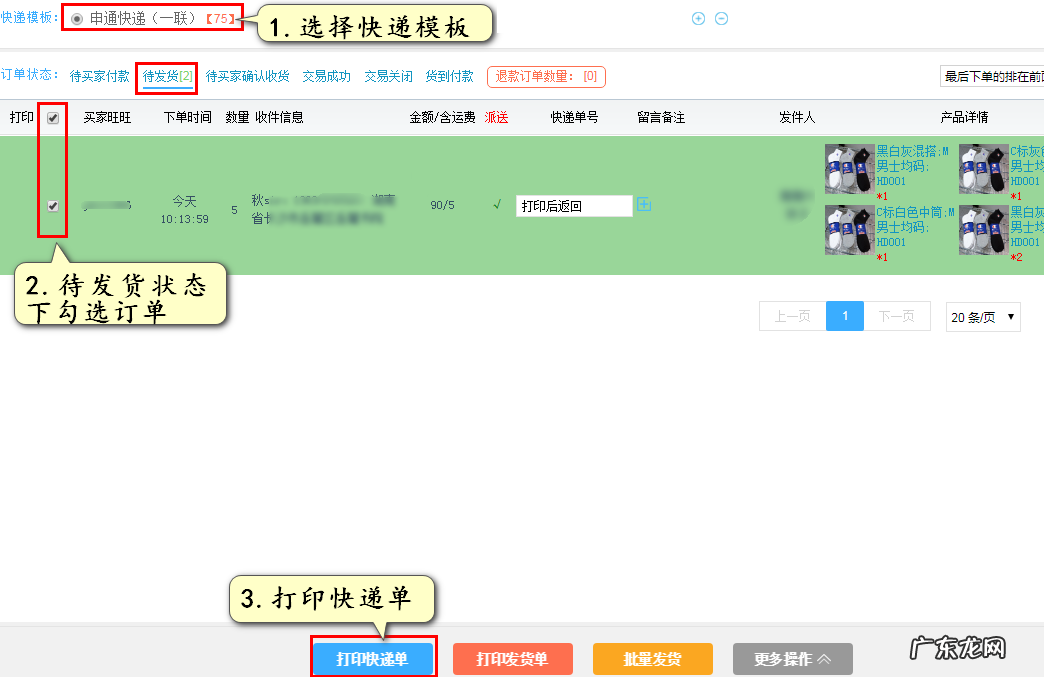The image size is (1044, 677).
Task: Click the blue minus zoom icon at top
Action: [722, 18]
